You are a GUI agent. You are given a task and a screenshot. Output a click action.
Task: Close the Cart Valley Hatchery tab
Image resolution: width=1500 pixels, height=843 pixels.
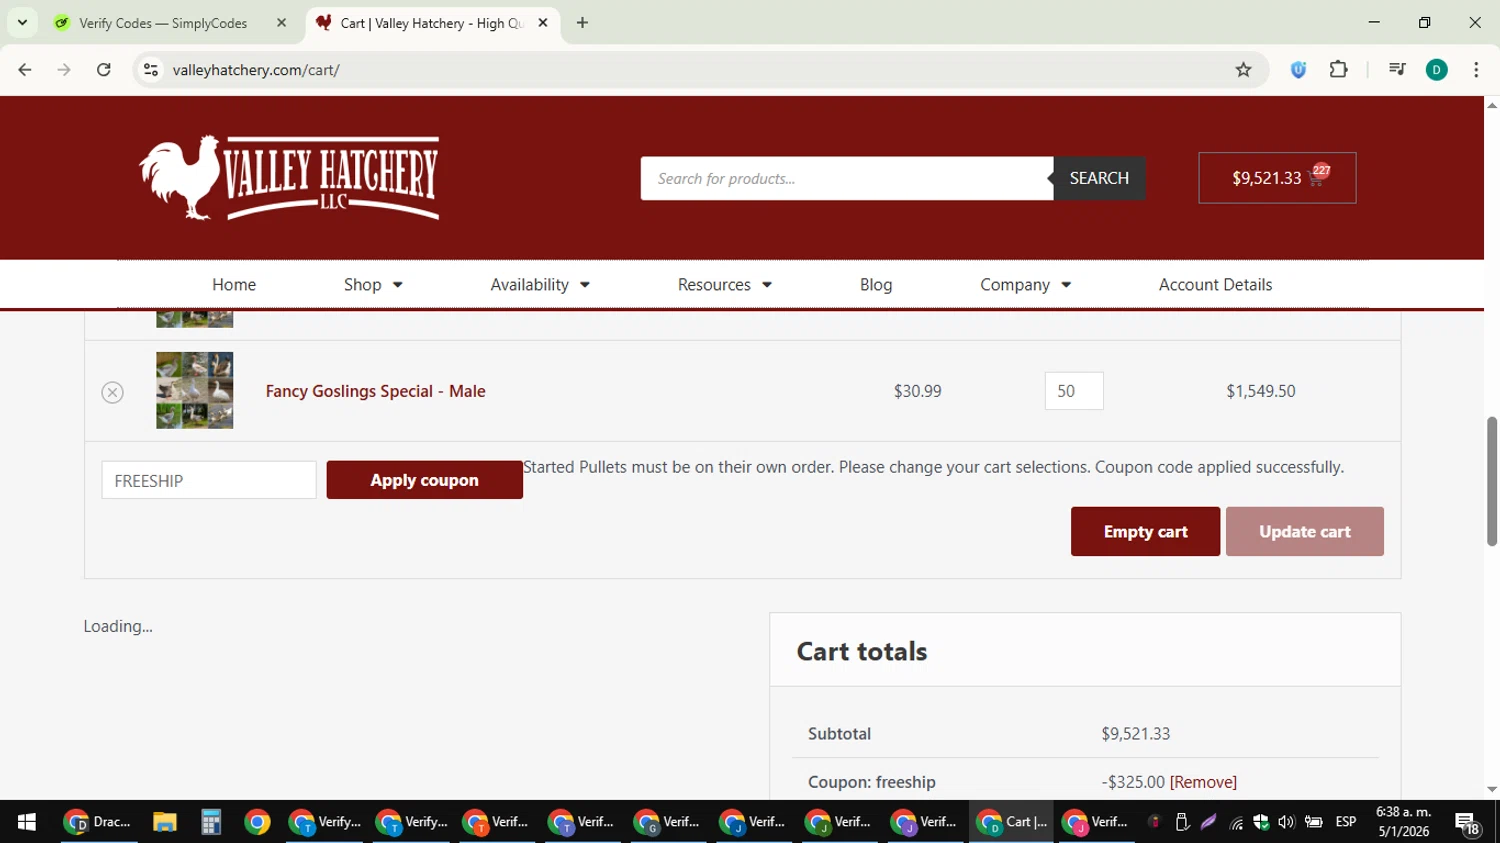[543, 23]
